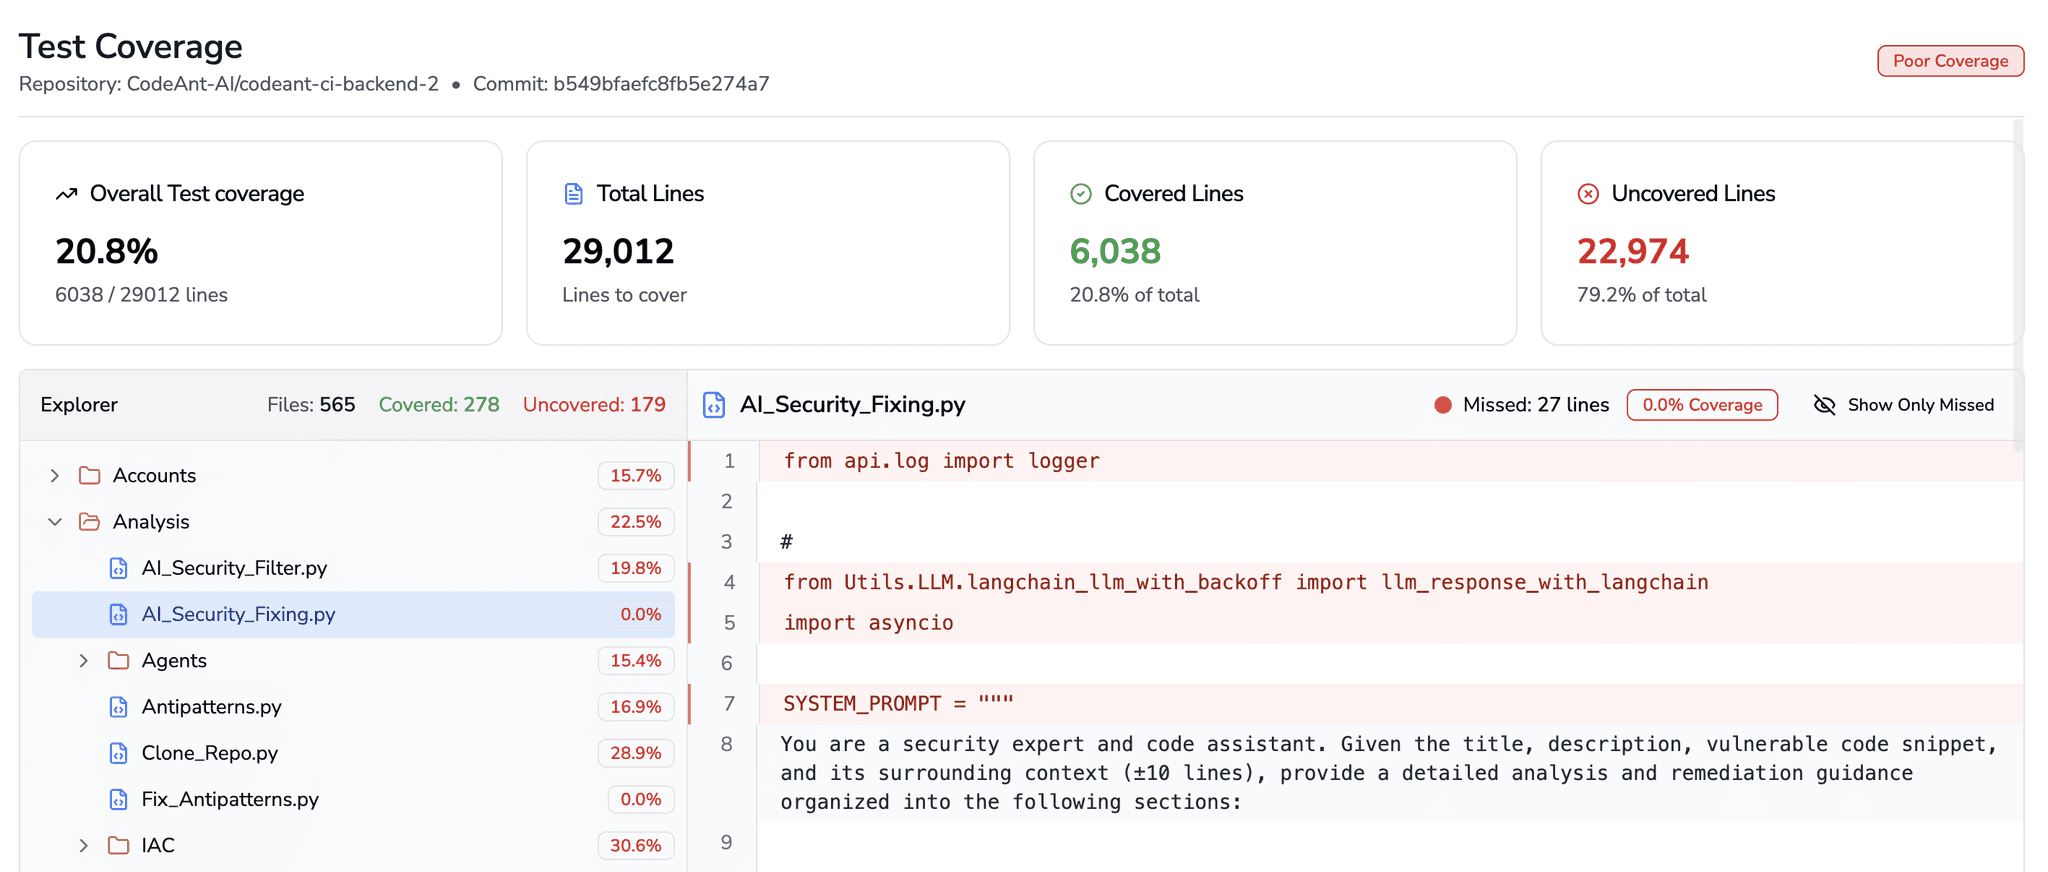Expand the Accounts folder chevron
The width and height of the screenshot is (2048, 872).
55,475
